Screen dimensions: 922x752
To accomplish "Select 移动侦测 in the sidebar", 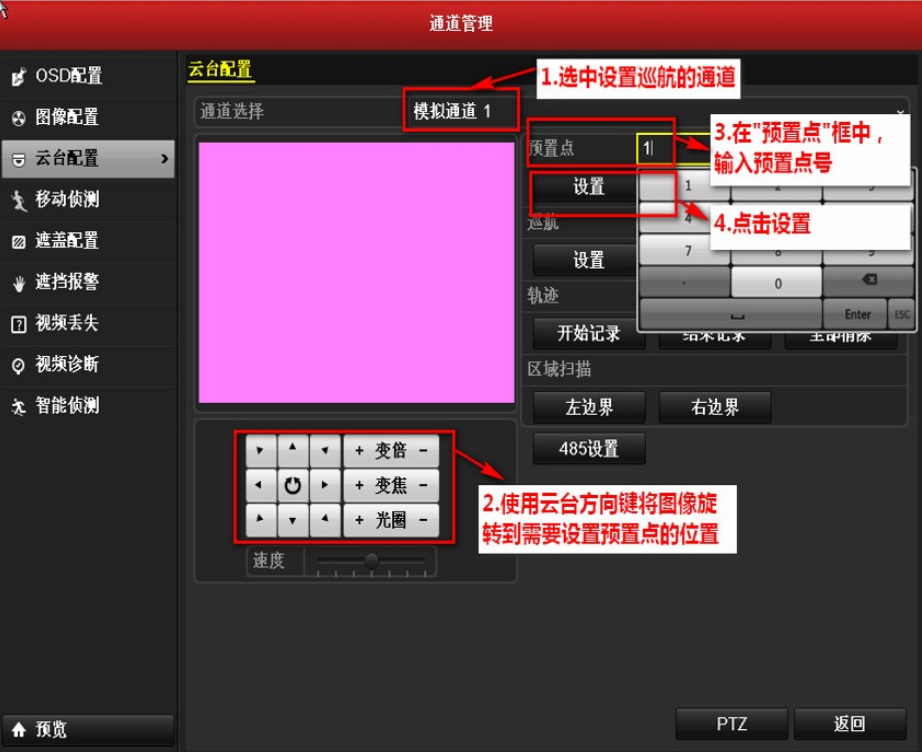I will pos(88,200).
